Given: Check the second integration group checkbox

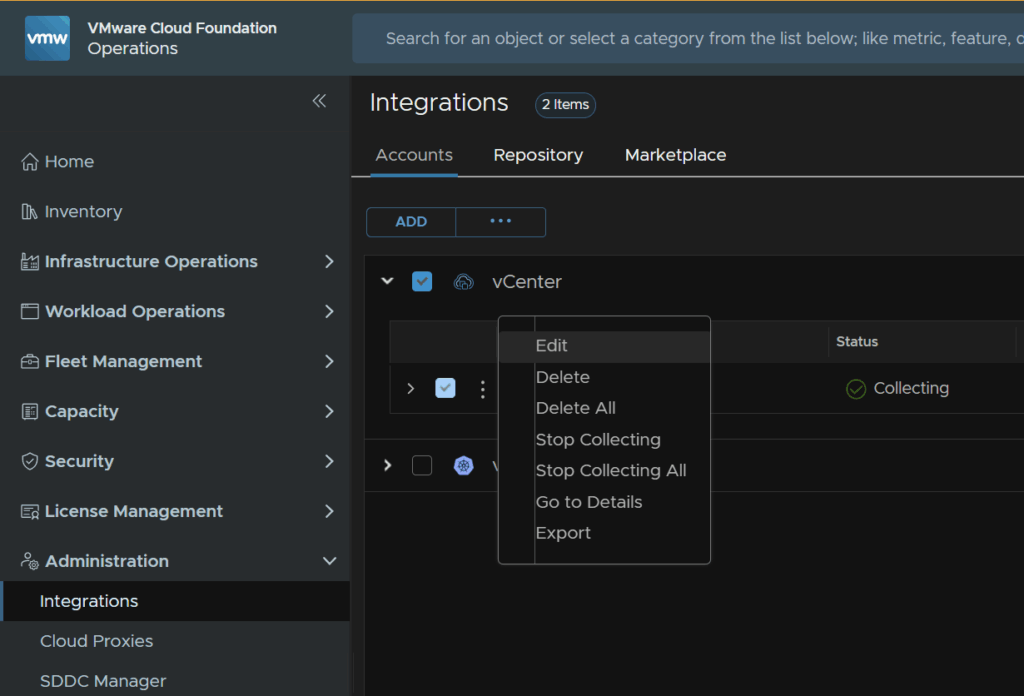Looking at the screenshot, I should click(422, 466).
